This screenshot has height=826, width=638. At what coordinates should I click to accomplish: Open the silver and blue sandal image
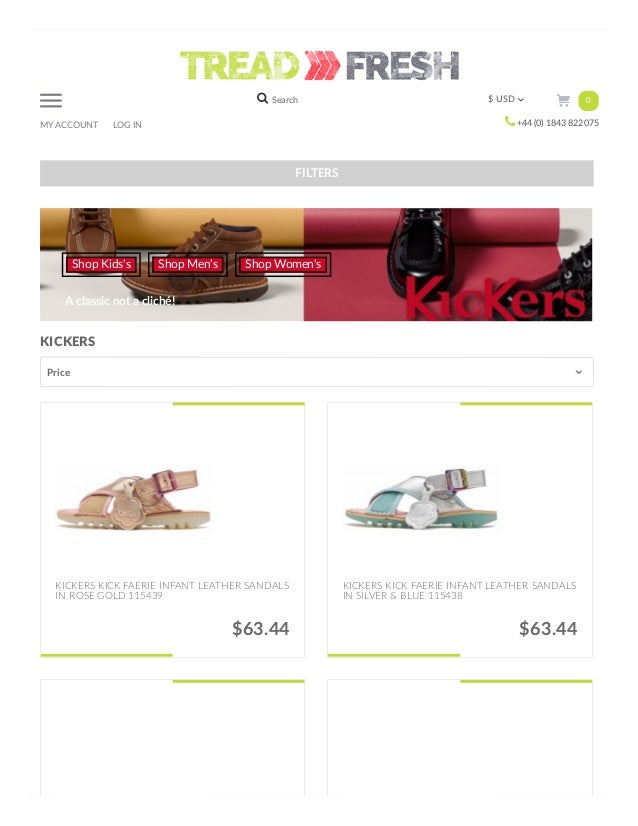[421, 498]
